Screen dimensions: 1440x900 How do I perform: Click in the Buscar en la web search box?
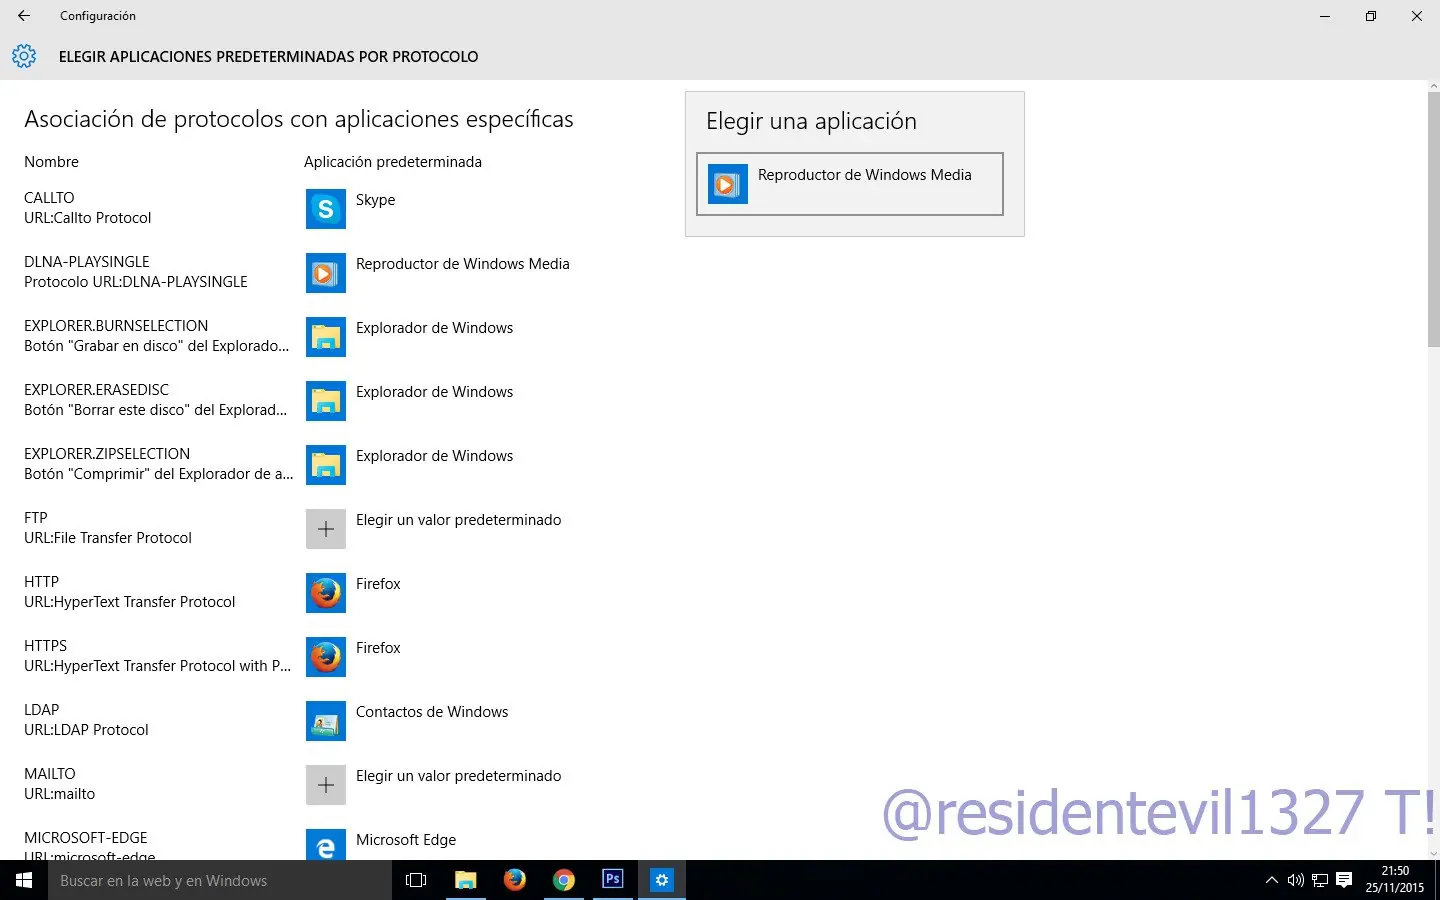tap(220, 880)
